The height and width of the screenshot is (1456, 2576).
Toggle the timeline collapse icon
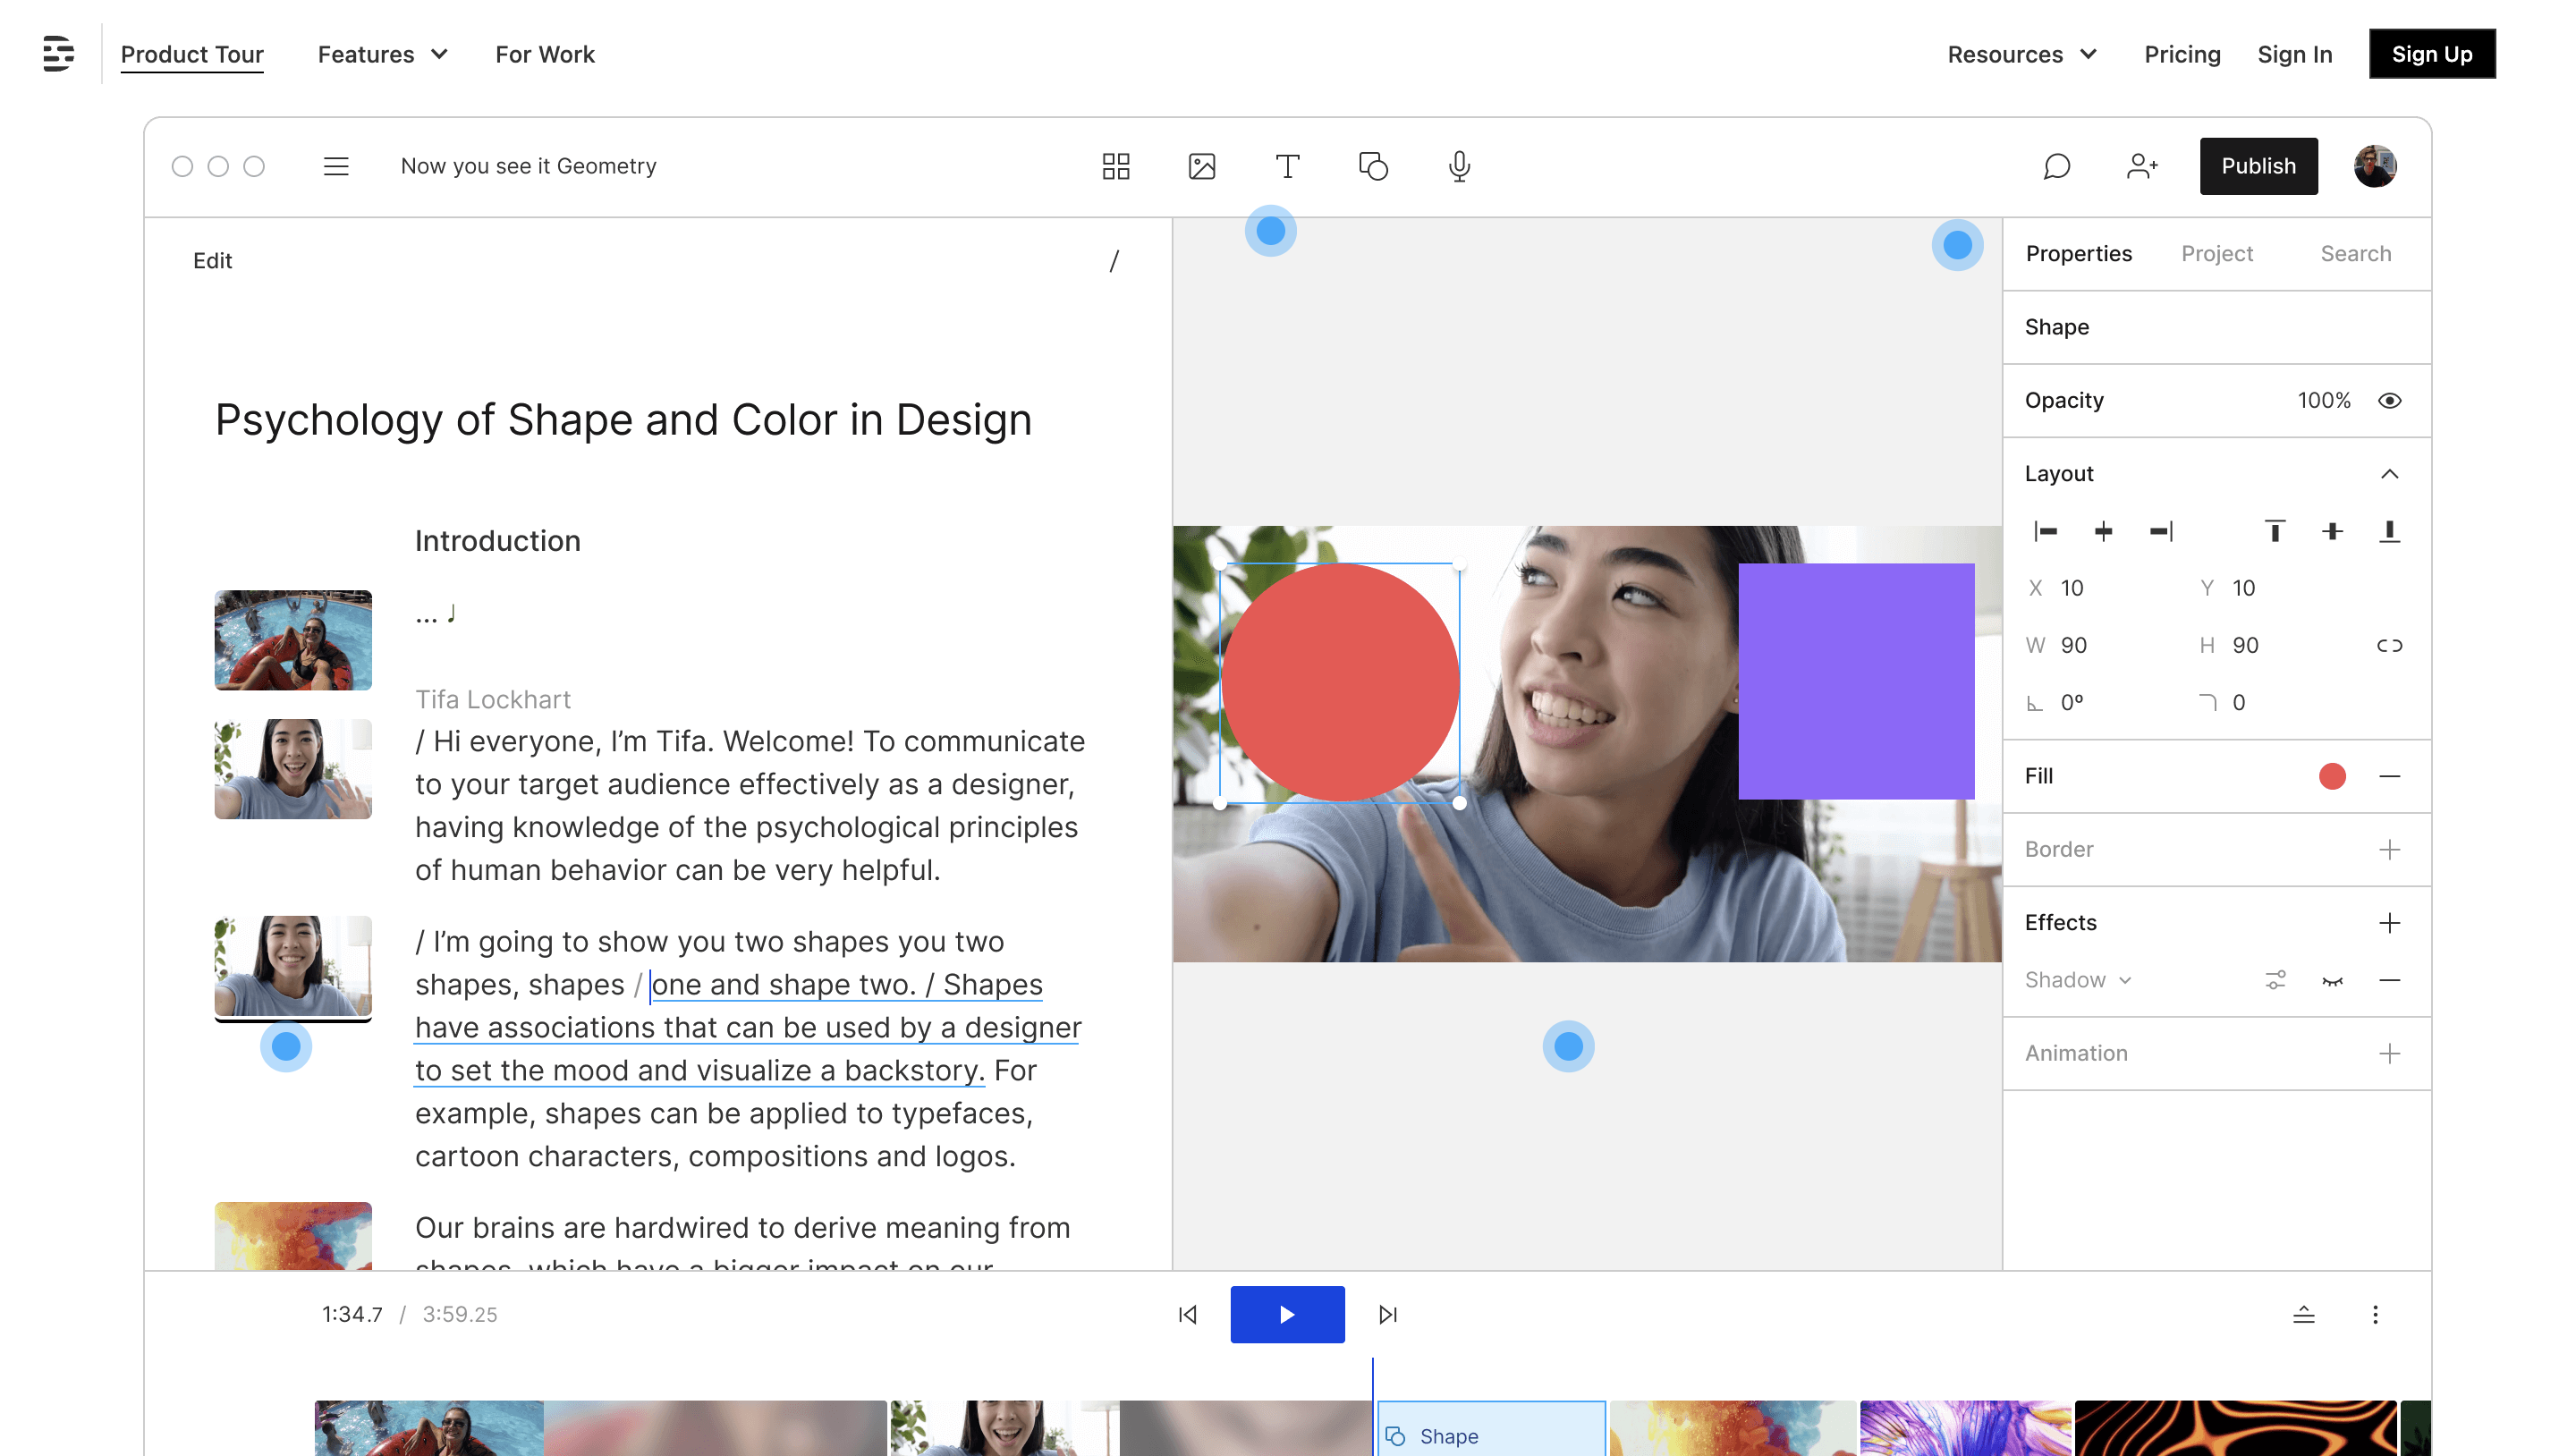point(2303,1314)
